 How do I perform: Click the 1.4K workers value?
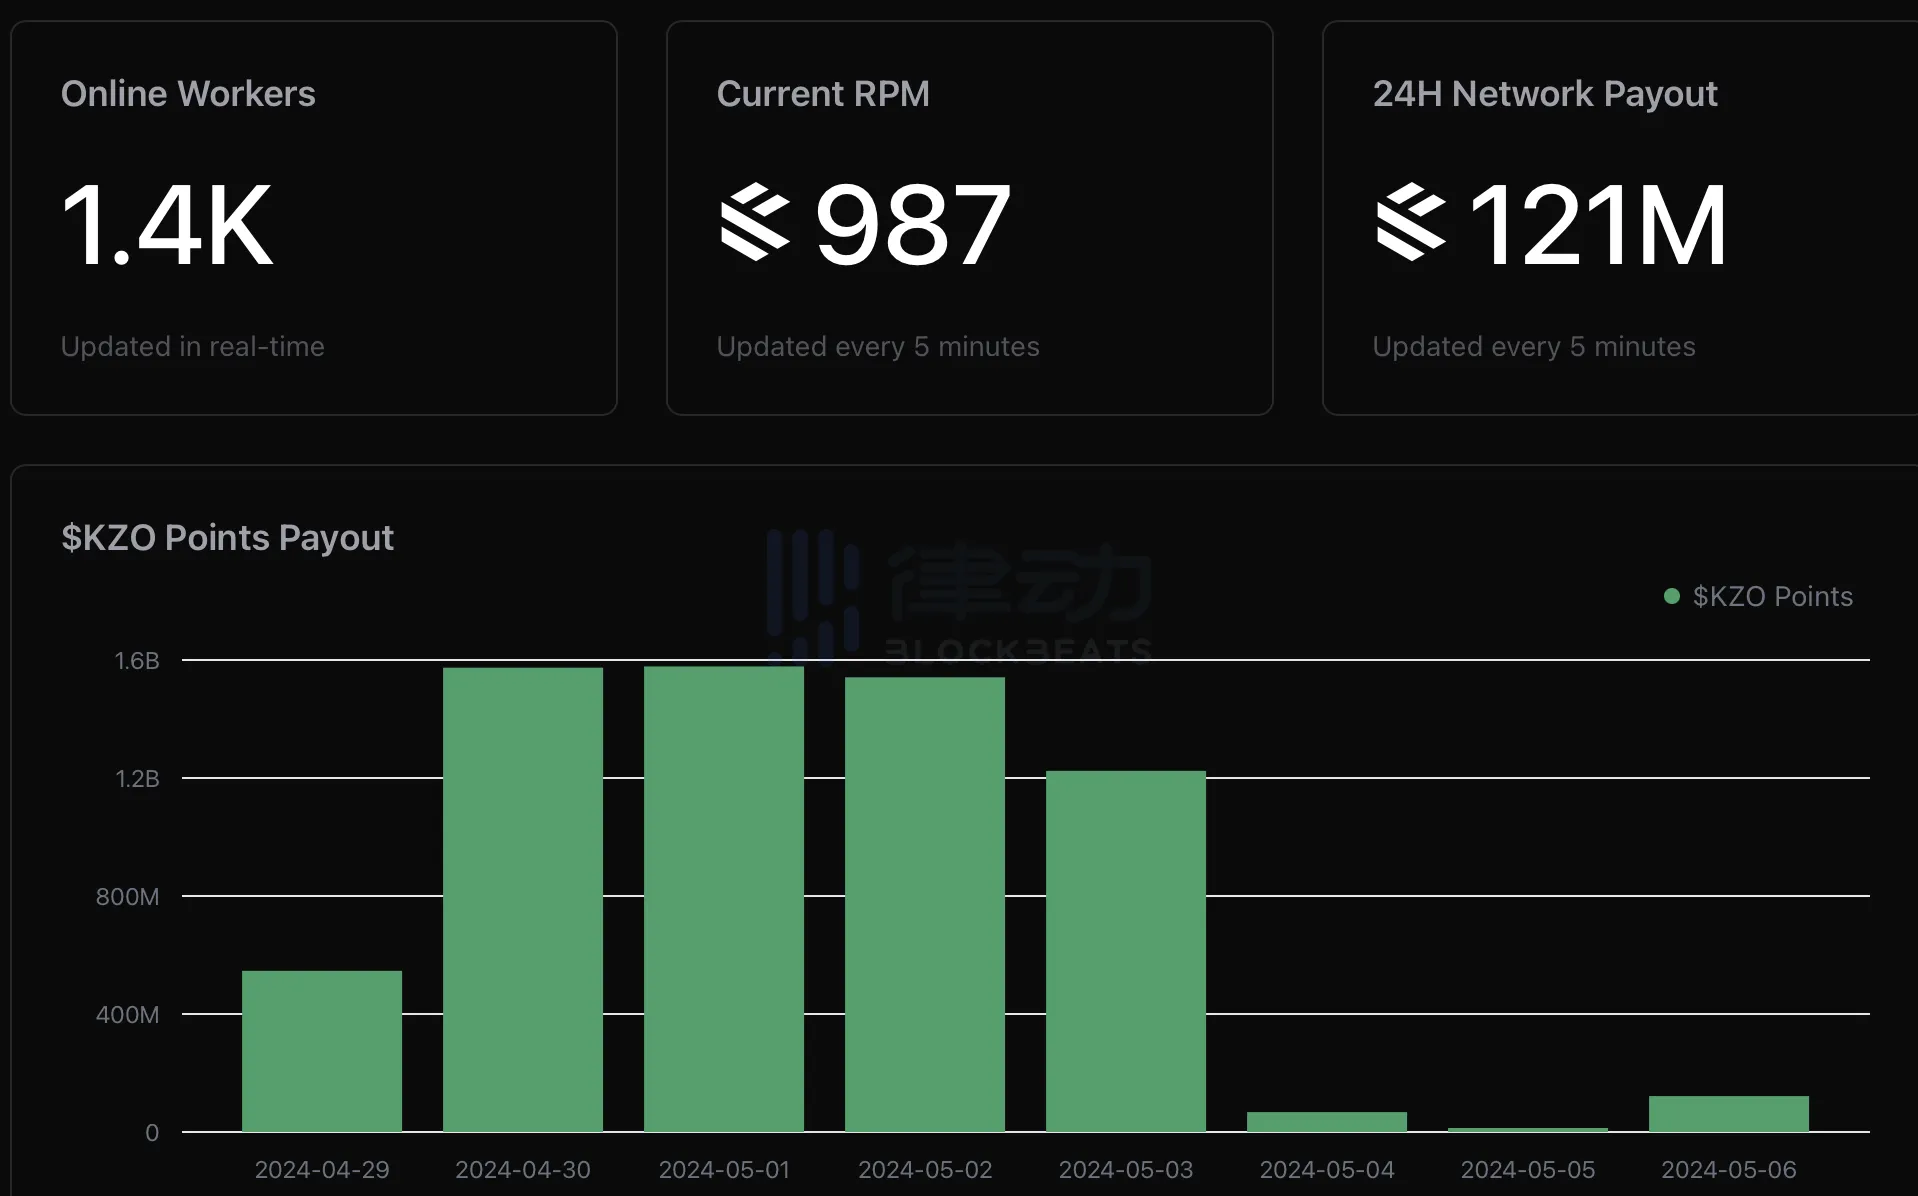(x=167, y=226)
